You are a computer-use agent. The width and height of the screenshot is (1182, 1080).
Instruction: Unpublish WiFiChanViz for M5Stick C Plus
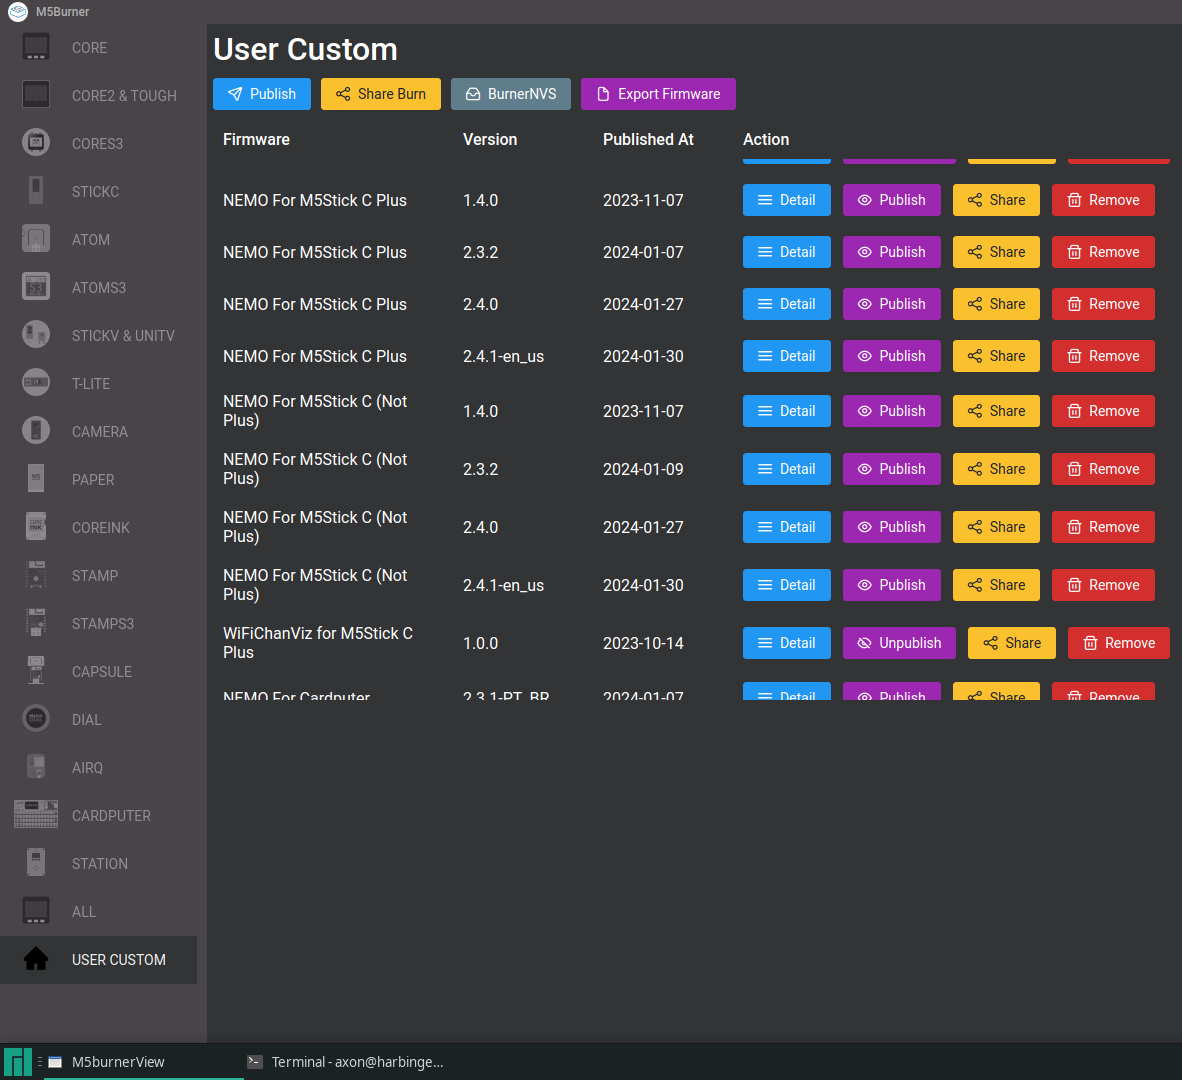[x=899, y=643]
